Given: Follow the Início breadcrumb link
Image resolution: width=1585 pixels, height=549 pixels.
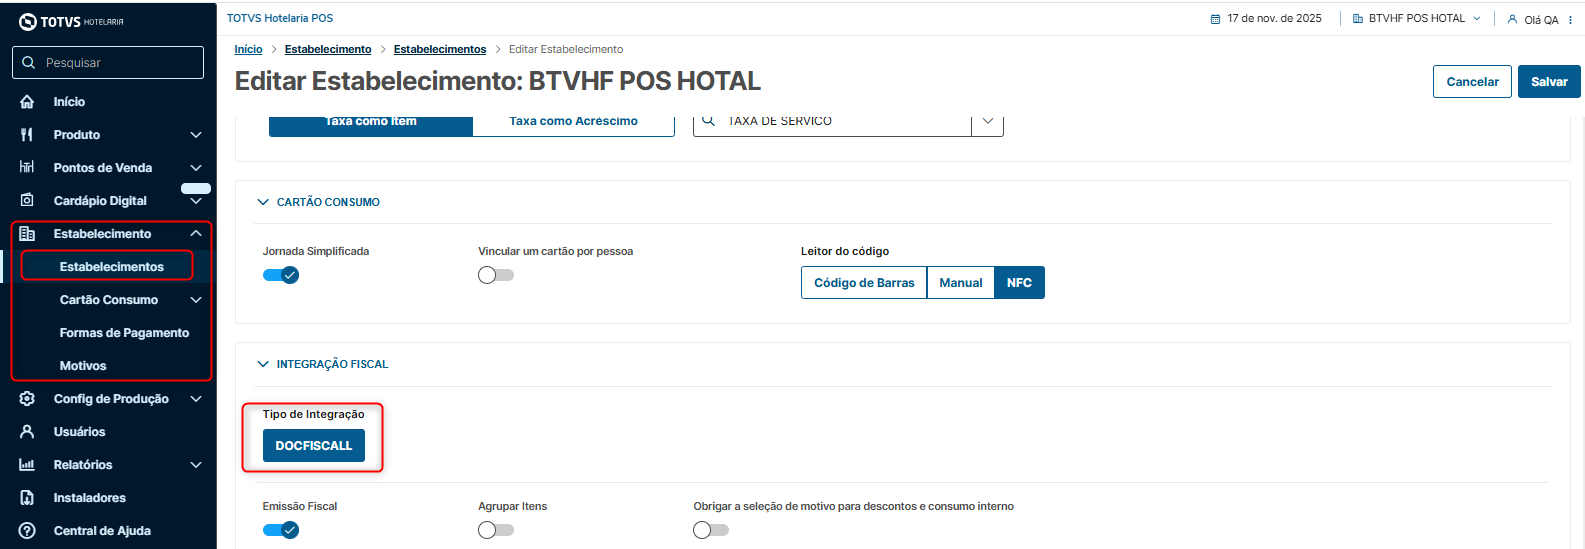Looking at the screenshot, I should (248, 49).
